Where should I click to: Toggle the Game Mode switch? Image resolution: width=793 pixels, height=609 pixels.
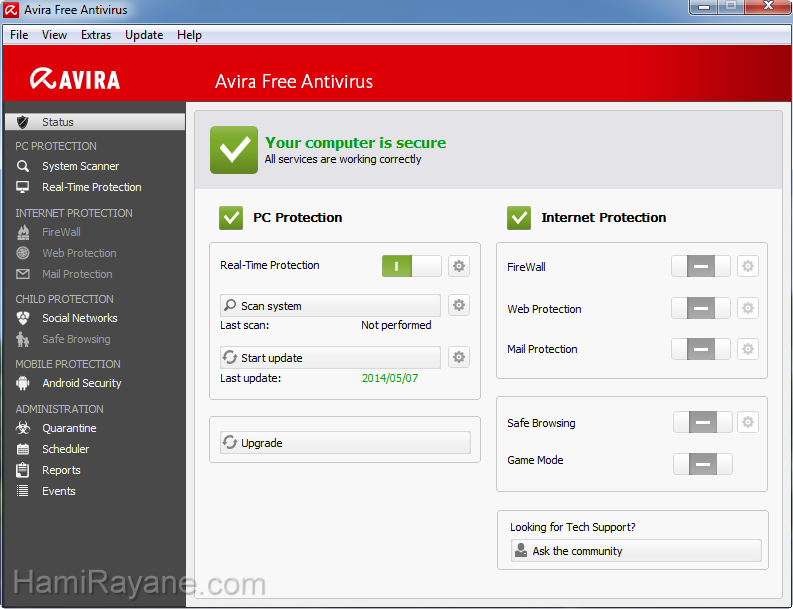pos(703,464)
